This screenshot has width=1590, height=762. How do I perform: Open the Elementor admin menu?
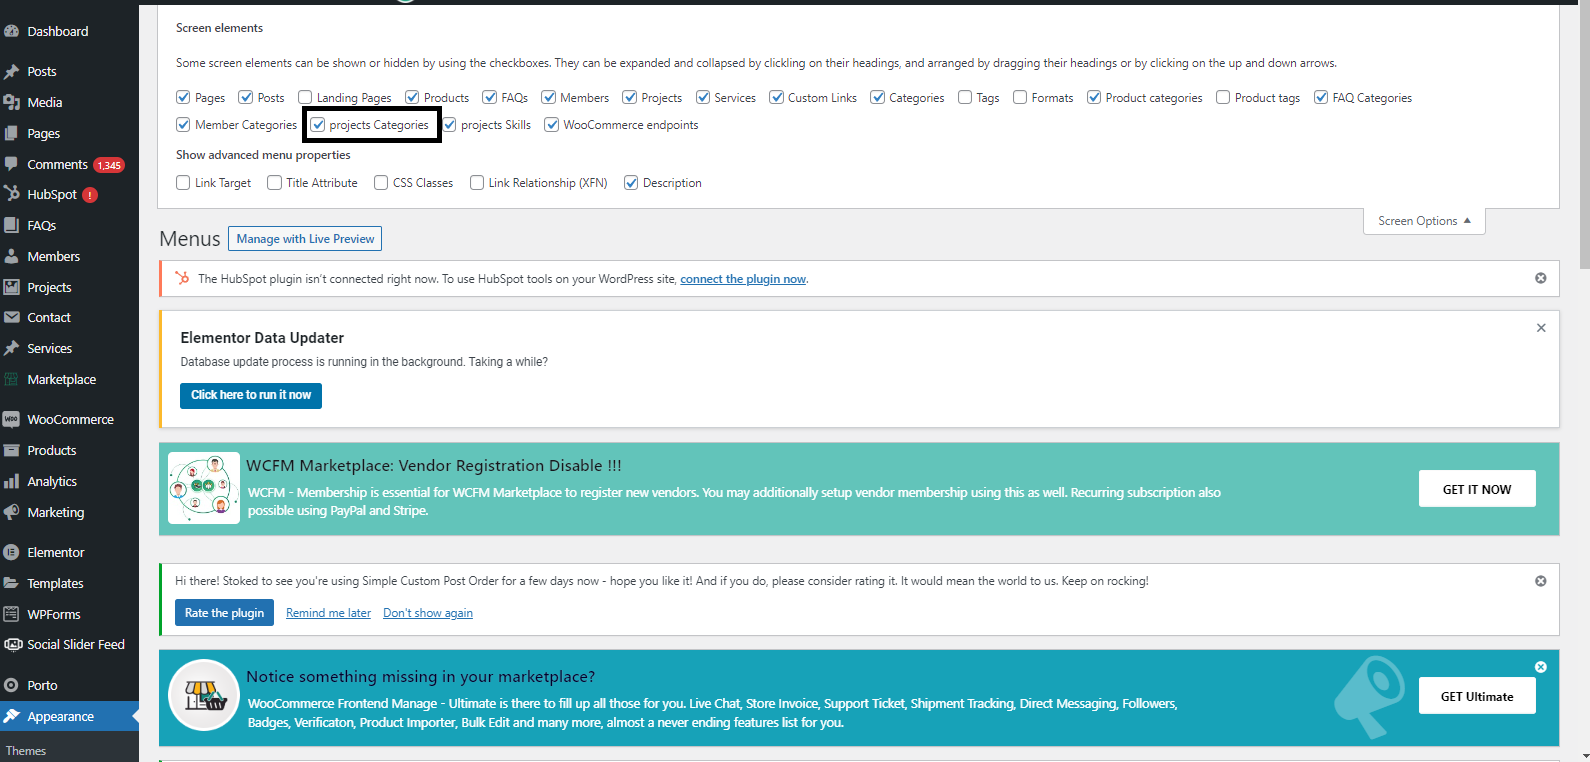click(x=69, y=552)
